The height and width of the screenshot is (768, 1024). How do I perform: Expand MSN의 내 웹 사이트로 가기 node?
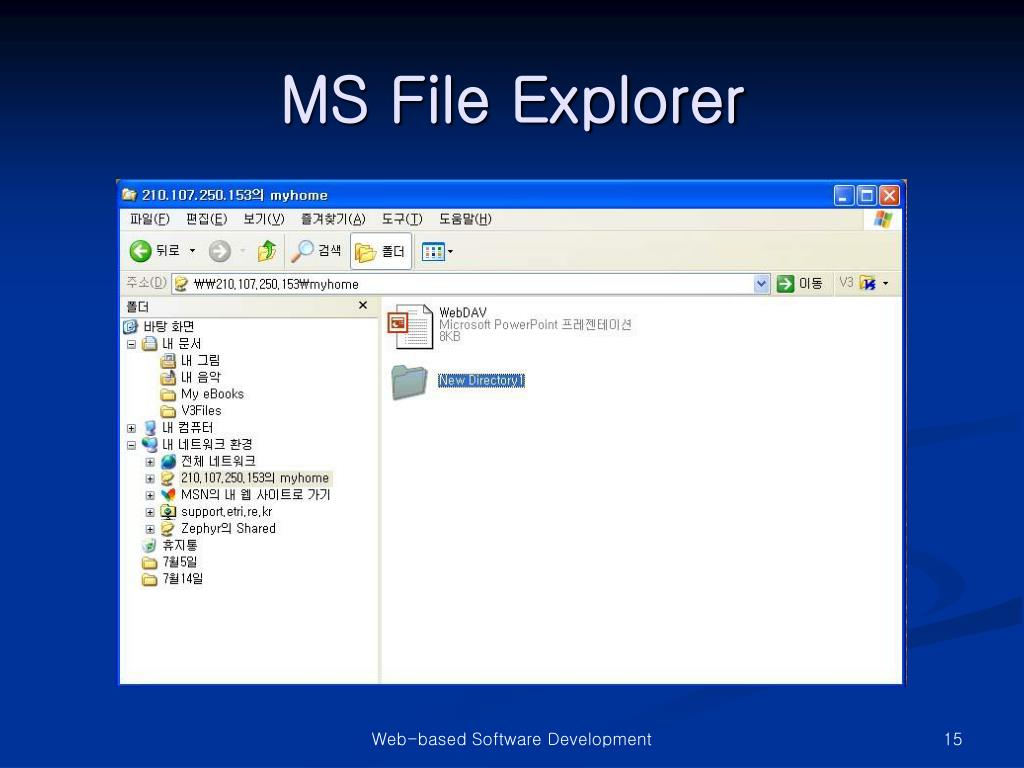click(150, 496)
